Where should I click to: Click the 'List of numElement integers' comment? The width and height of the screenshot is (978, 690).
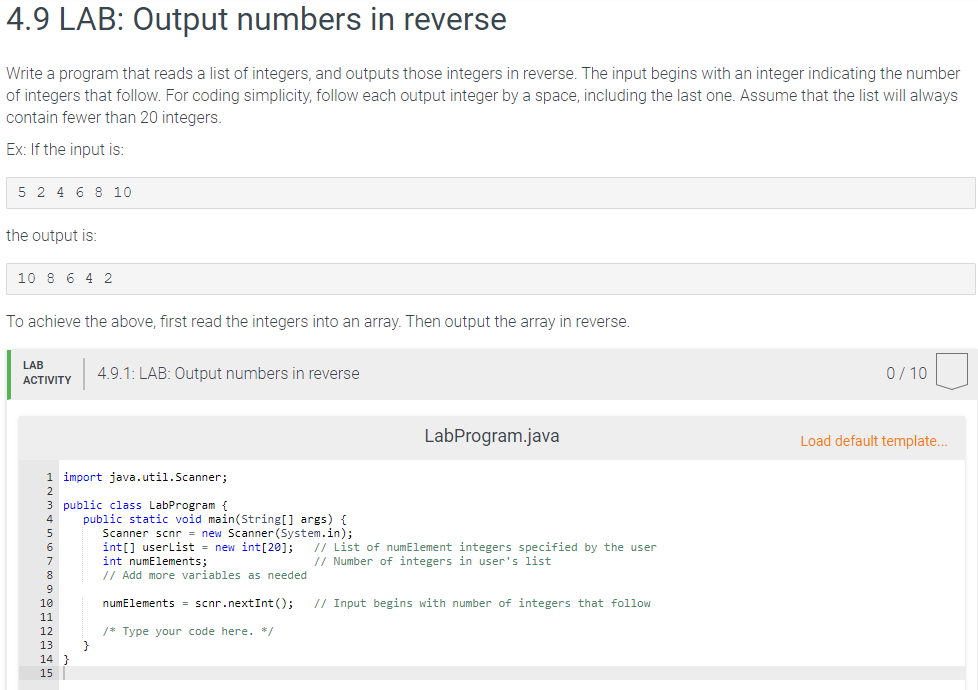click(x=485, y=547)
